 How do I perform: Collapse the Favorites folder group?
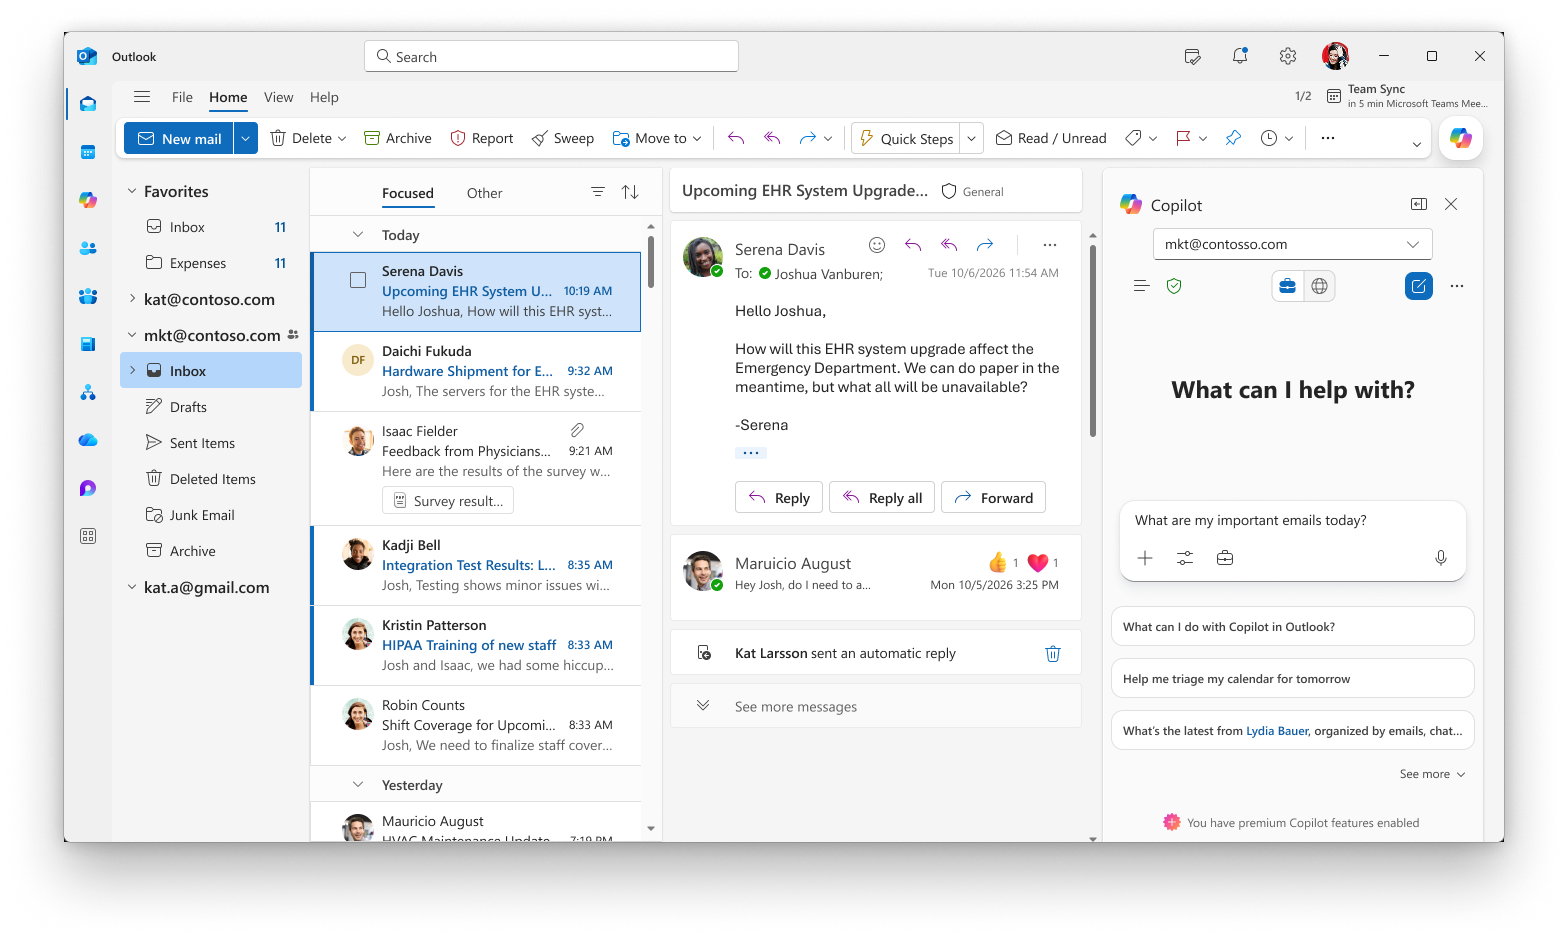coord(132,191)
